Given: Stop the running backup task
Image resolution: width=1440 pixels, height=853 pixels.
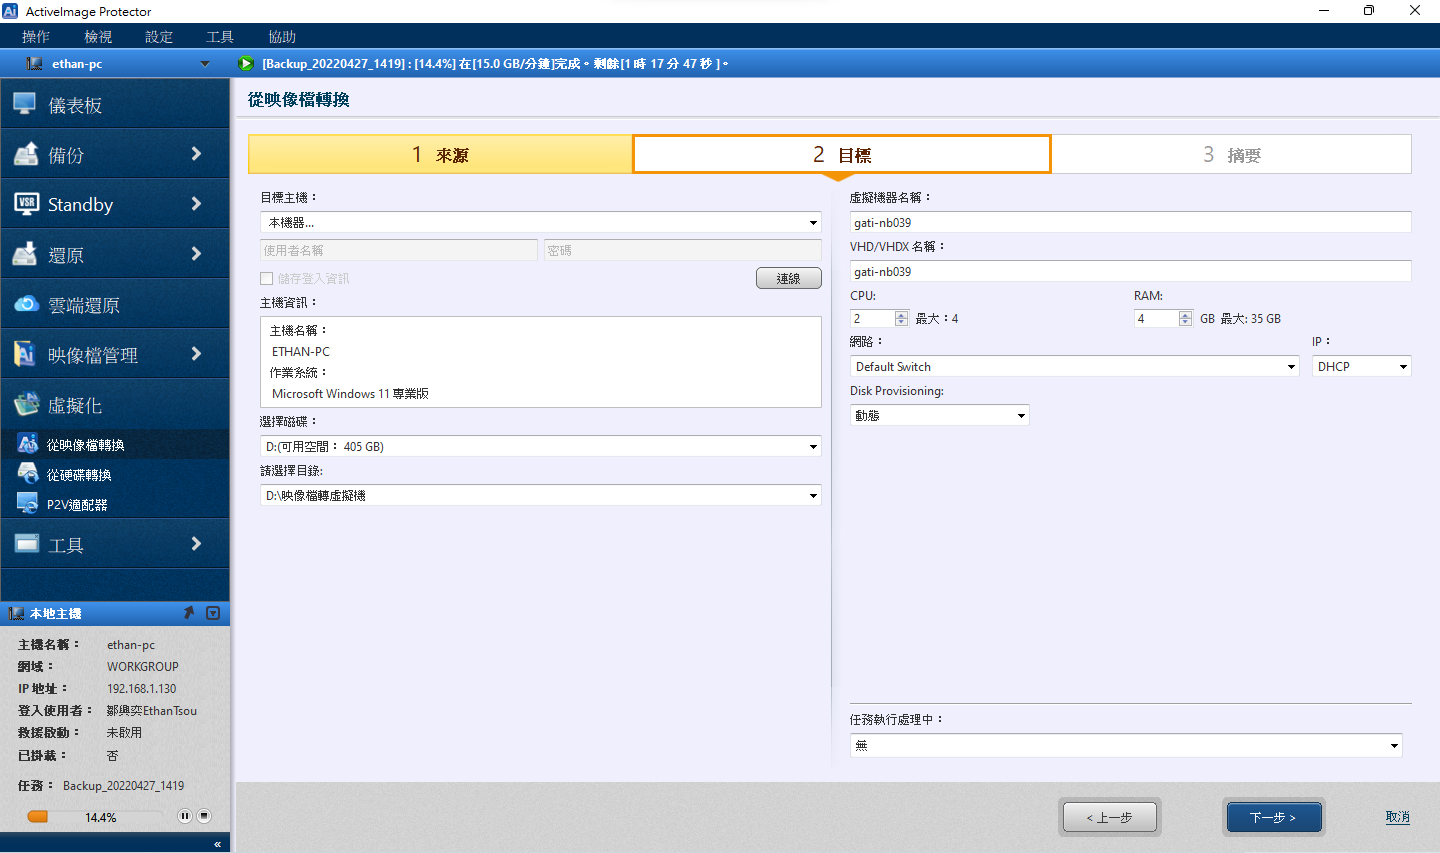Looking at the screenshot, I should pyautogui.click(x=204, y=816).
